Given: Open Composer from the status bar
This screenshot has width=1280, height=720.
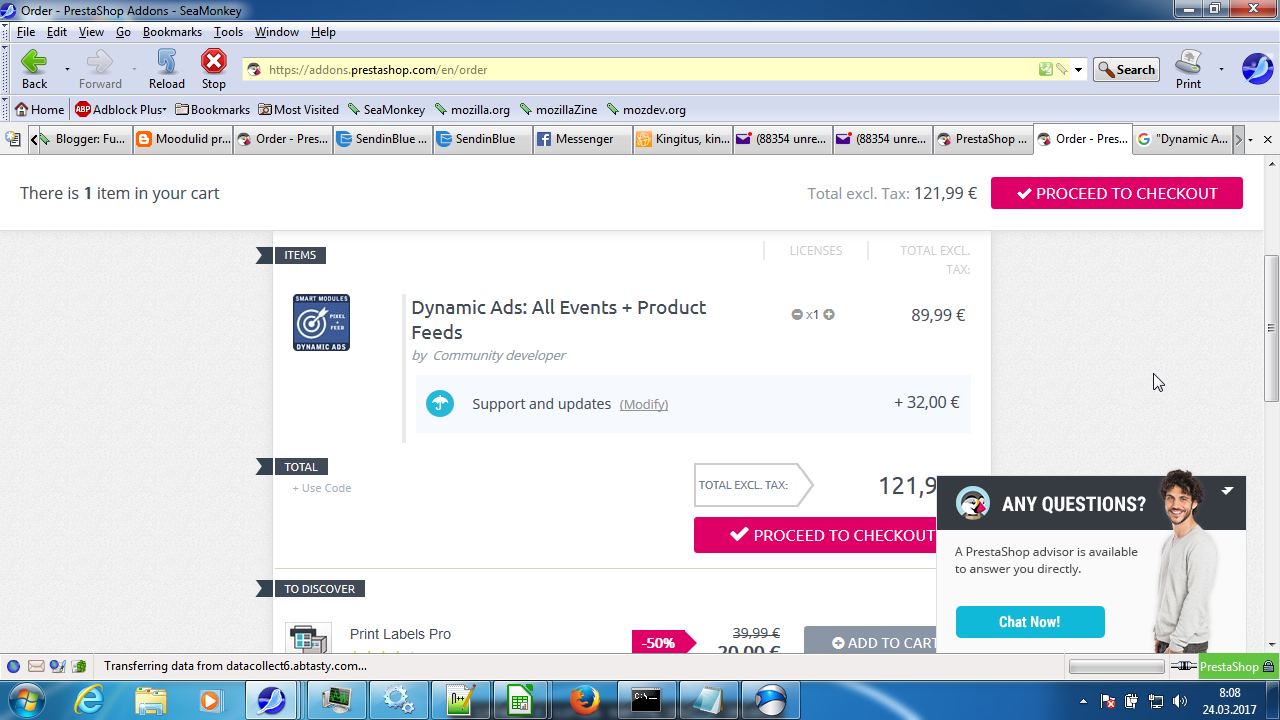Looking at the screenshot, I should pyautogui.click(x=57, y=666).
